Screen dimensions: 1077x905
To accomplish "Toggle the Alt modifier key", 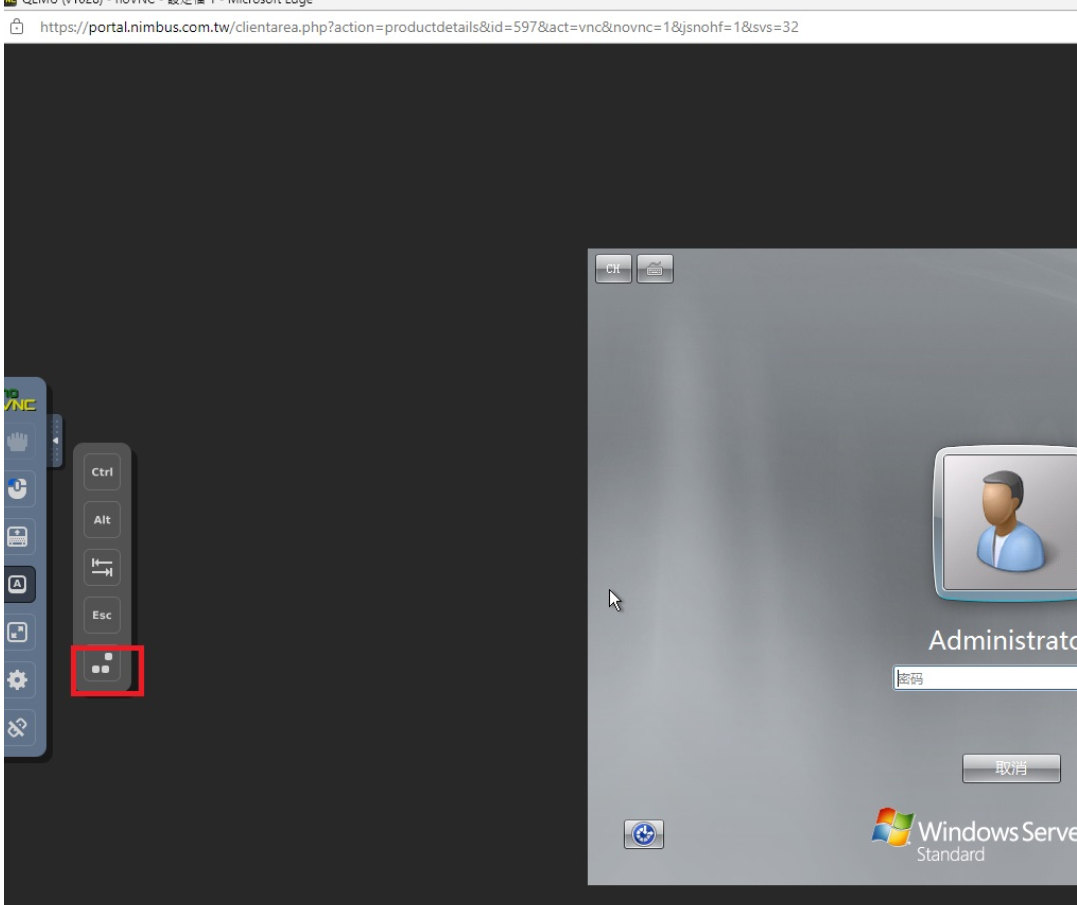I will point(102,520).
